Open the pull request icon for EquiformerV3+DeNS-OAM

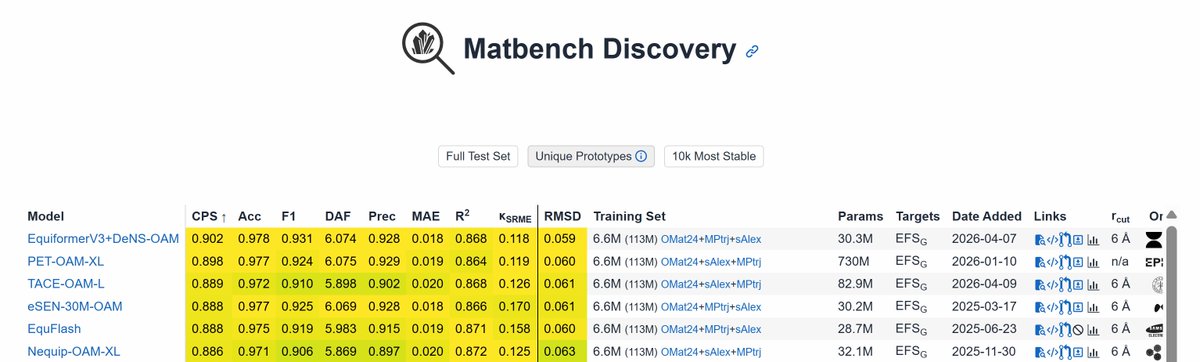[x=1064, y=240]
